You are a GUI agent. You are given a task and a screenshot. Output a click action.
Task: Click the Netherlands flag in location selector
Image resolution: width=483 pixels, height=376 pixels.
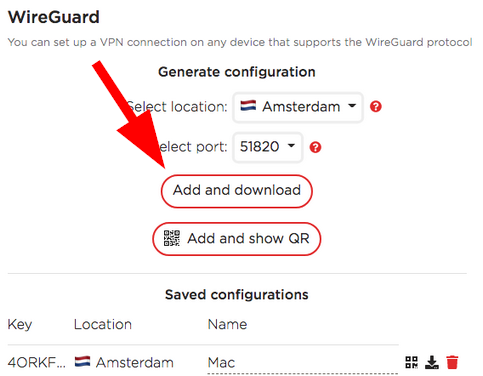(x=248, y=106)
